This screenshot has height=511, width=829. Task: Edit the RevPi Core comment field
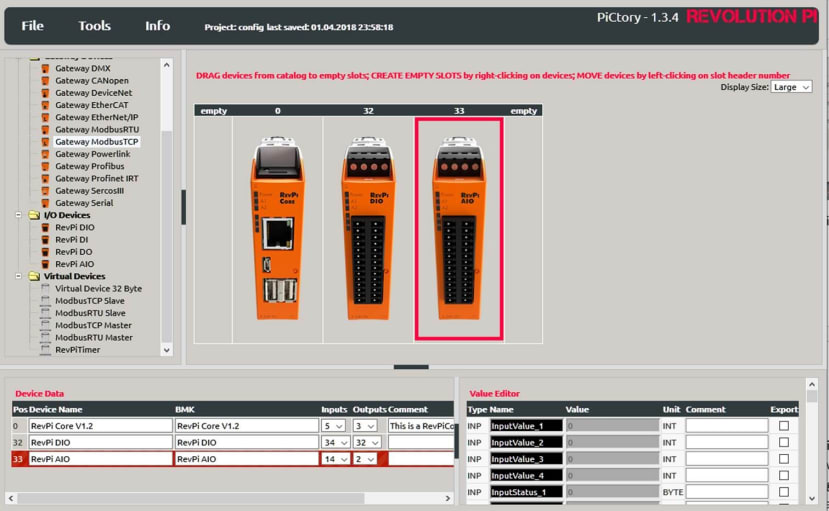[x=421, y=426]
